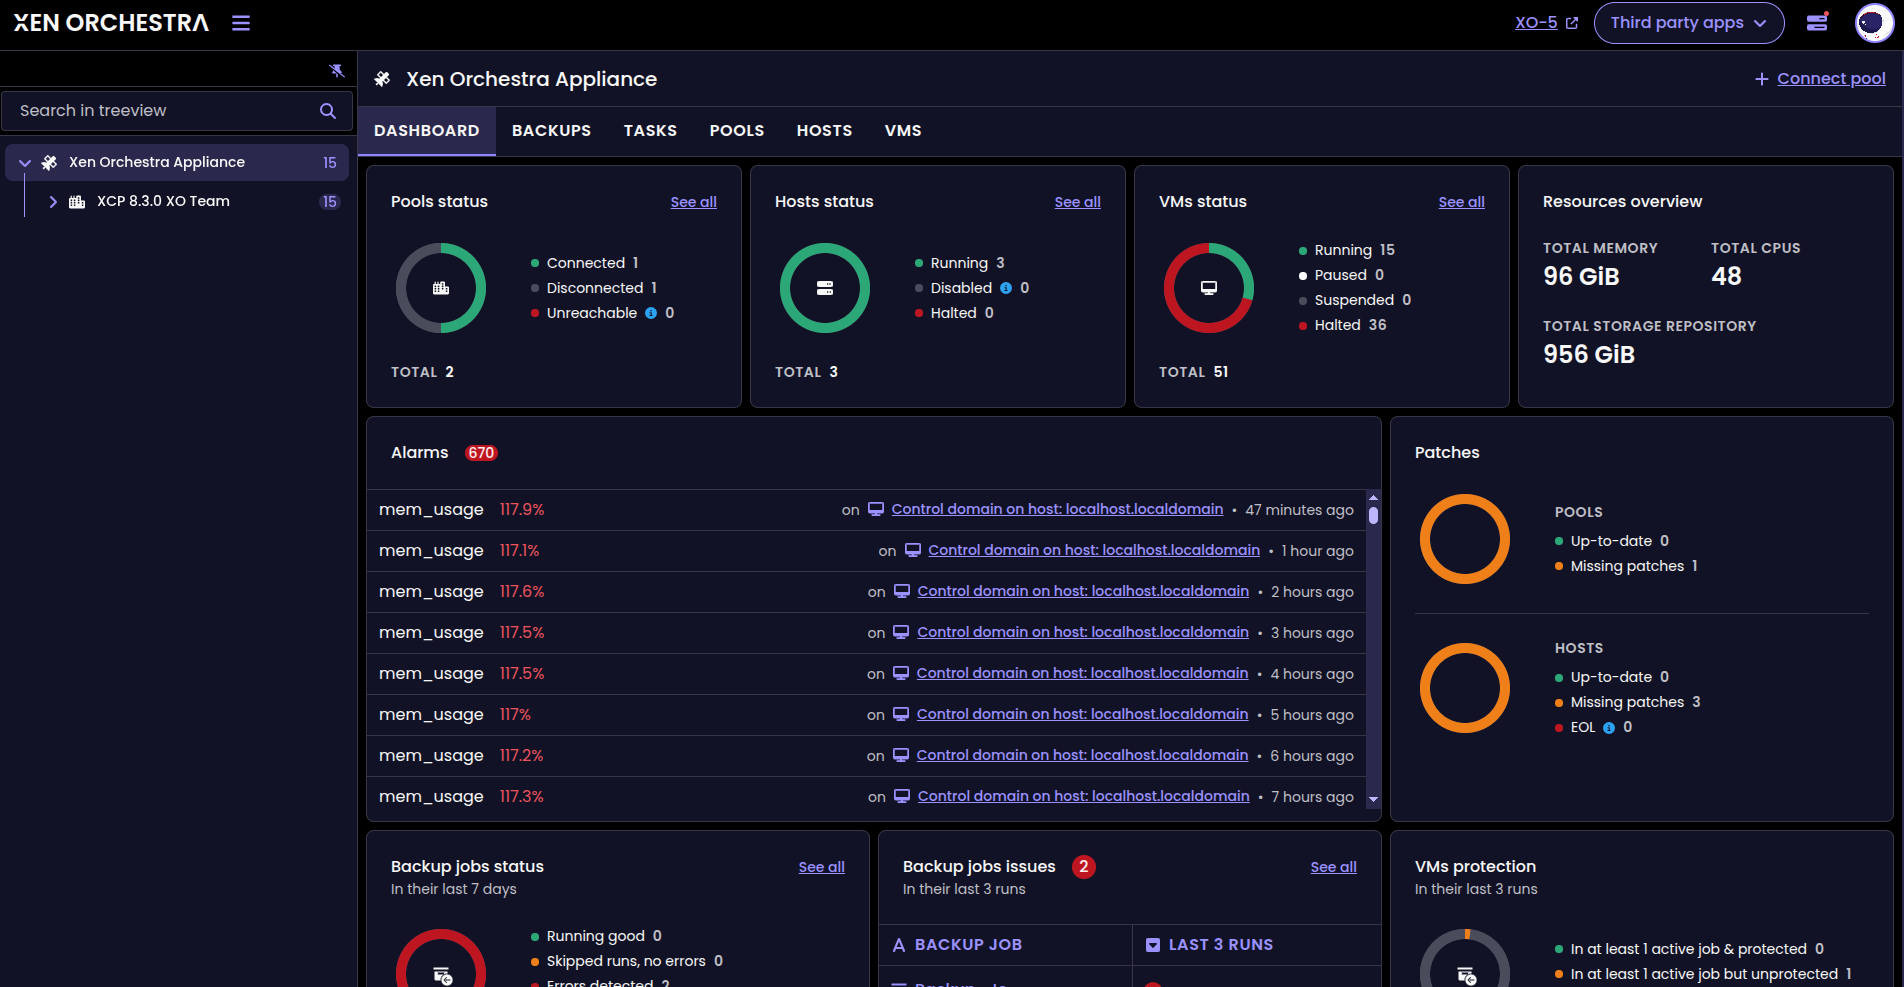1904x987 pixels.
Task: Sort by the Backup Job column header
Action: (968, 945)
